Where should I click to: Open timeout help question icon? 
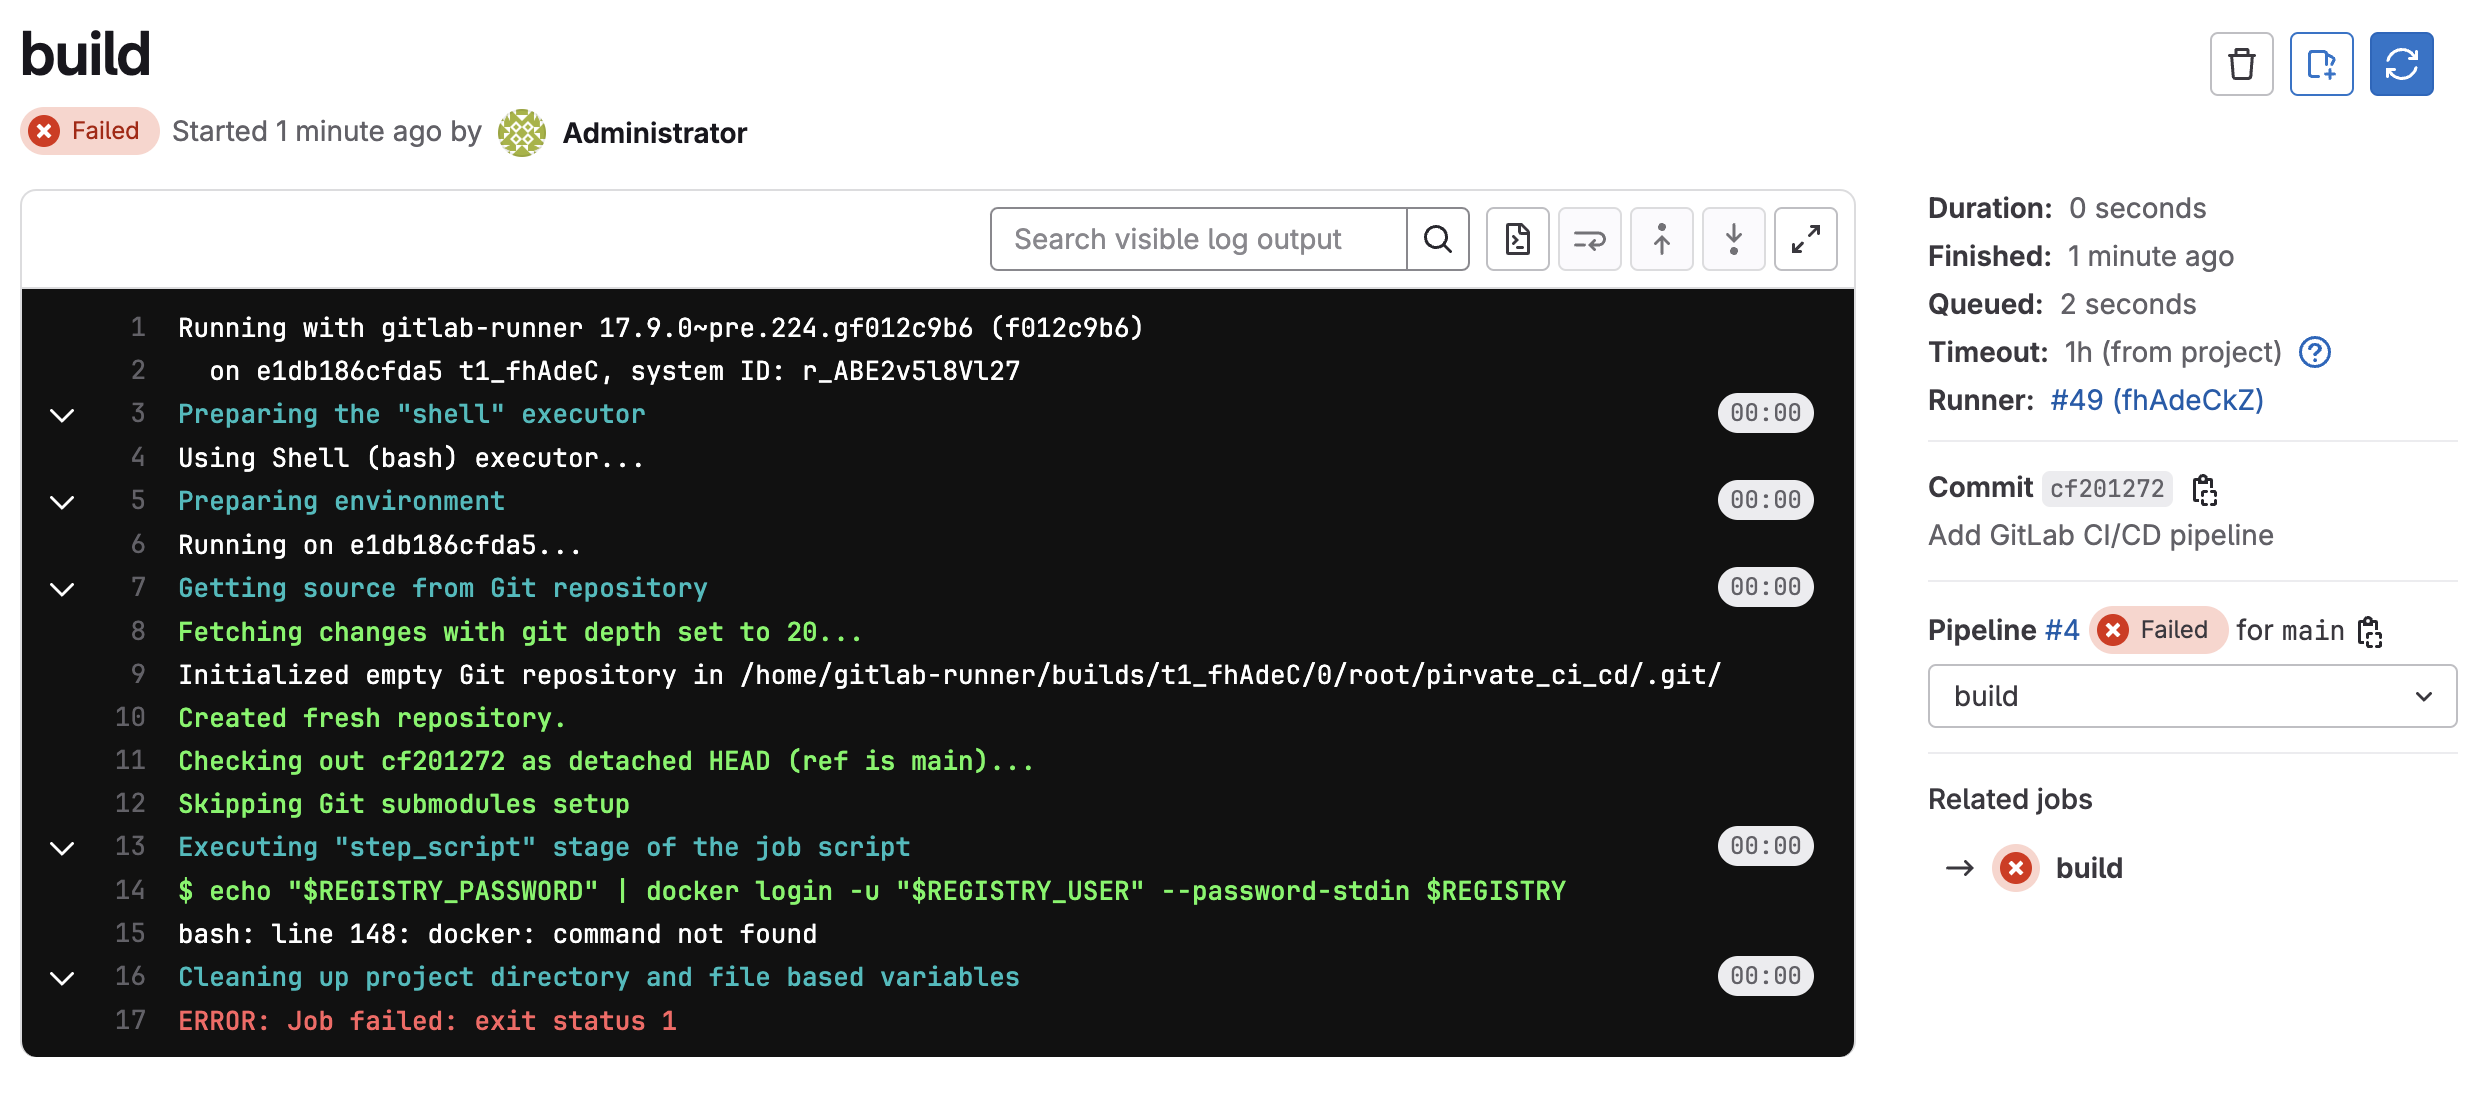2314,352
